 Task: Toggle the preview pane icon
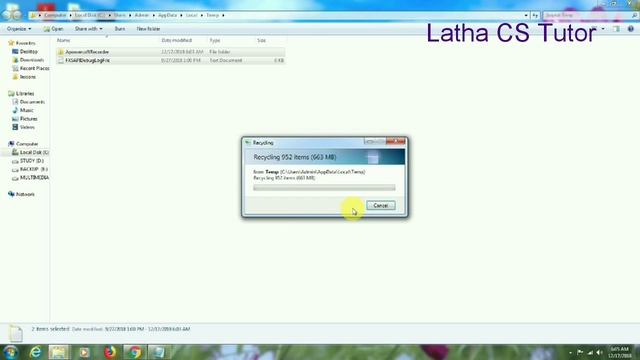point(616,29)
